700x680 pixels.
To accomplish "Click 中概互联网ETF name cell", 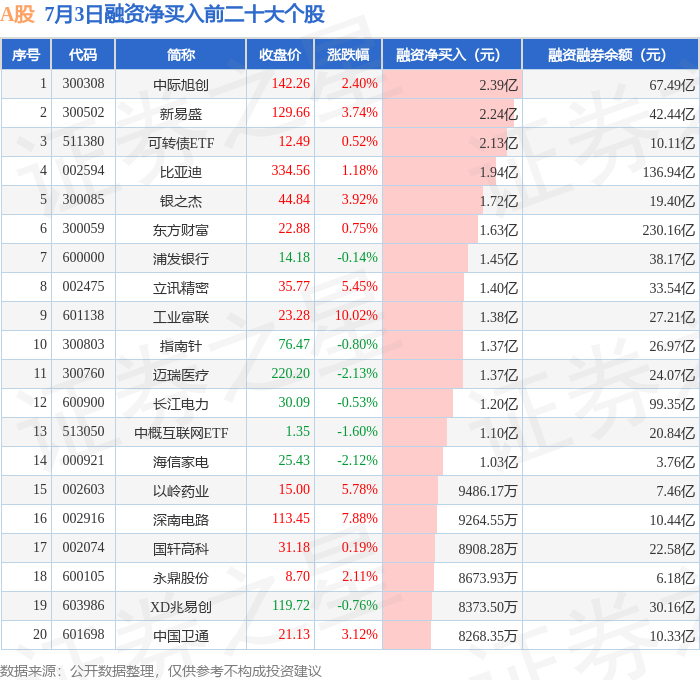I will tap(181, 433).
